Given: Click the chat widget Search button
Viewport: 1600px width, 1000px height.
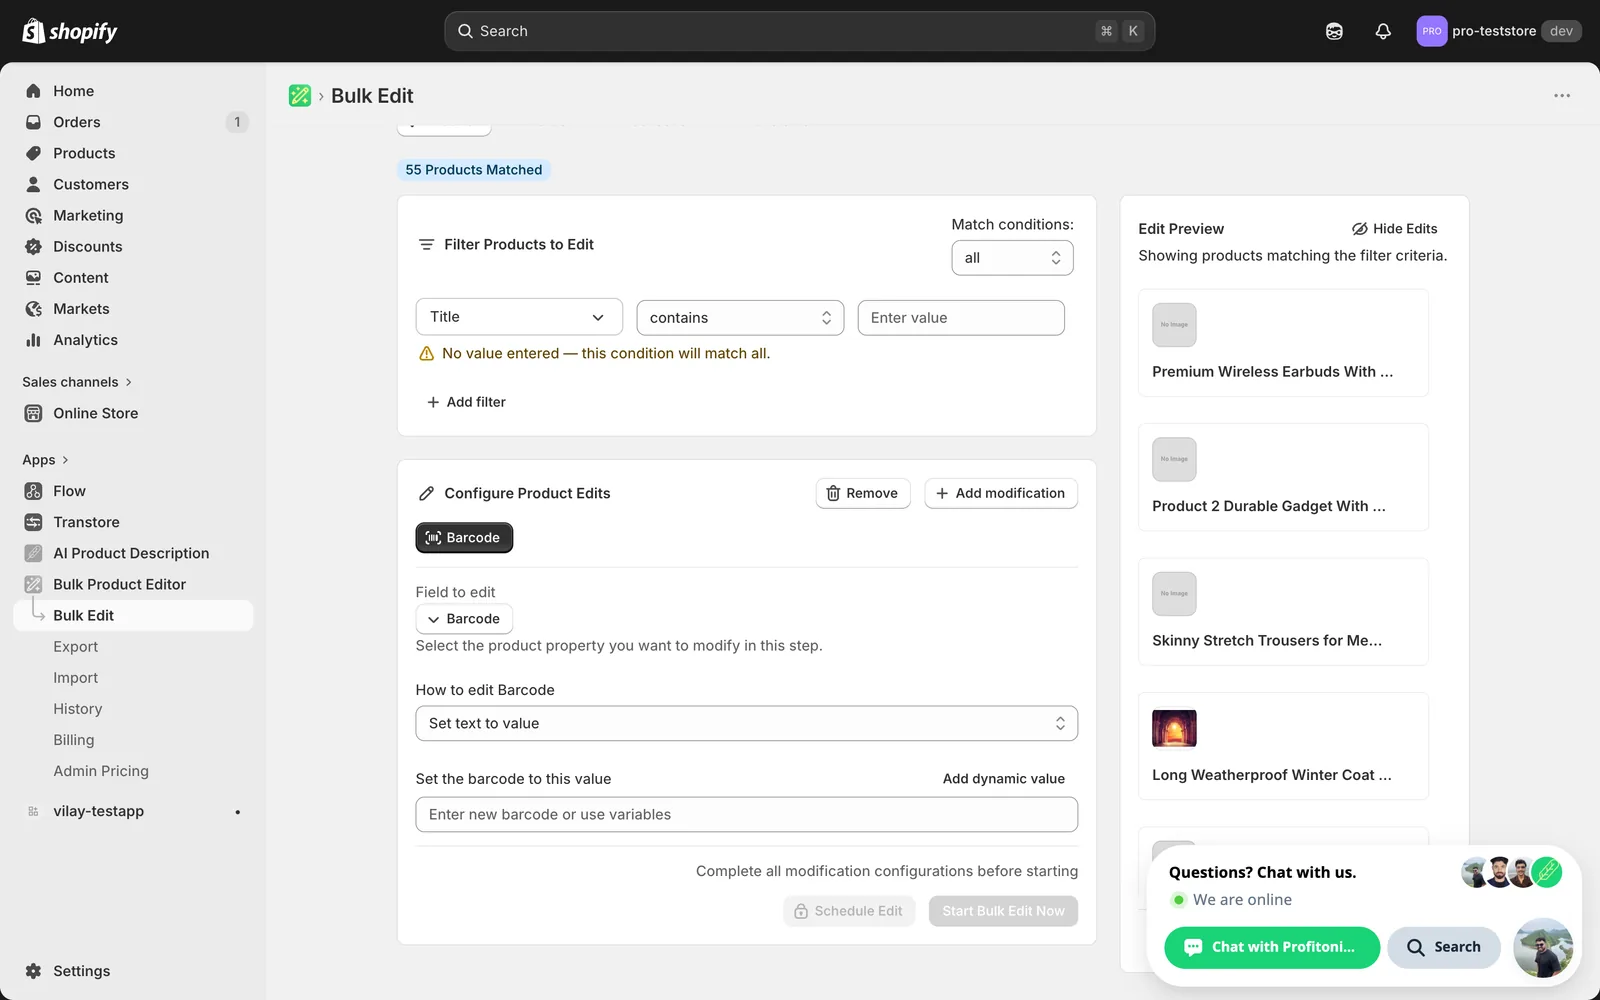Looking at the screenshot, I should [1443, 947].
